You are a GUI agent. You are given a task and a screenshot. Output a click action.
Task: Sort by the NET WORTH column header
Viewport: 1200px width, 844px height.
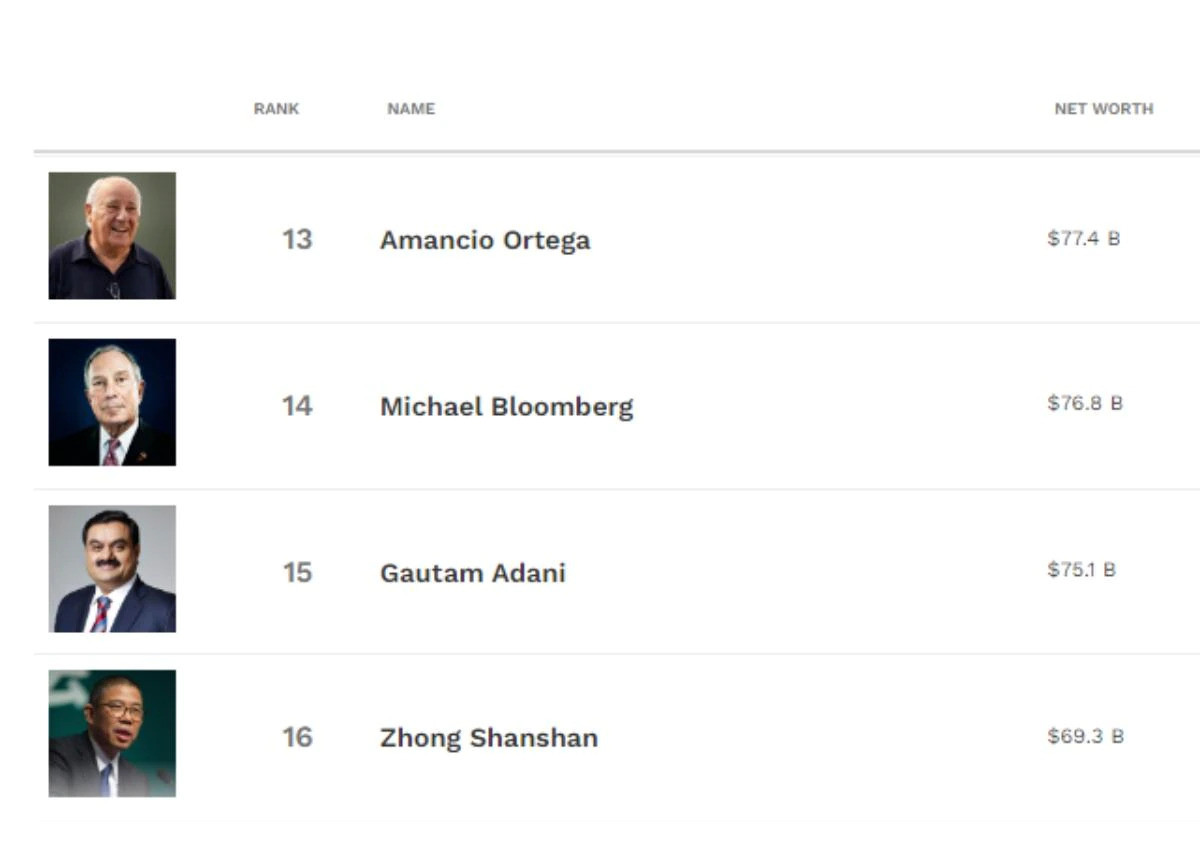point(1104,109)
